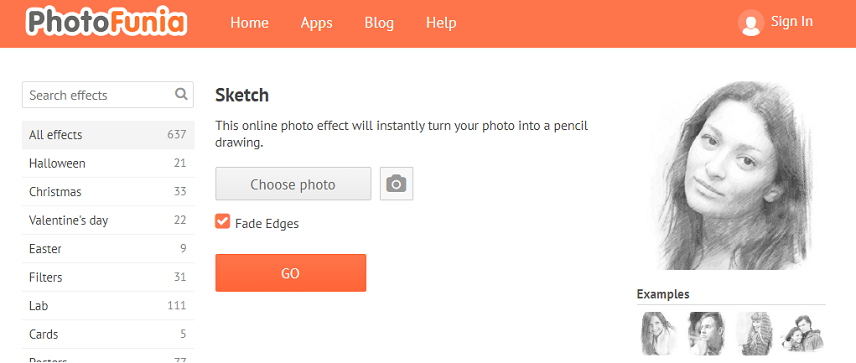This screenshot has width=856, height=363.
Task: Open the first example thumbnail
Action: coord(657,332)
